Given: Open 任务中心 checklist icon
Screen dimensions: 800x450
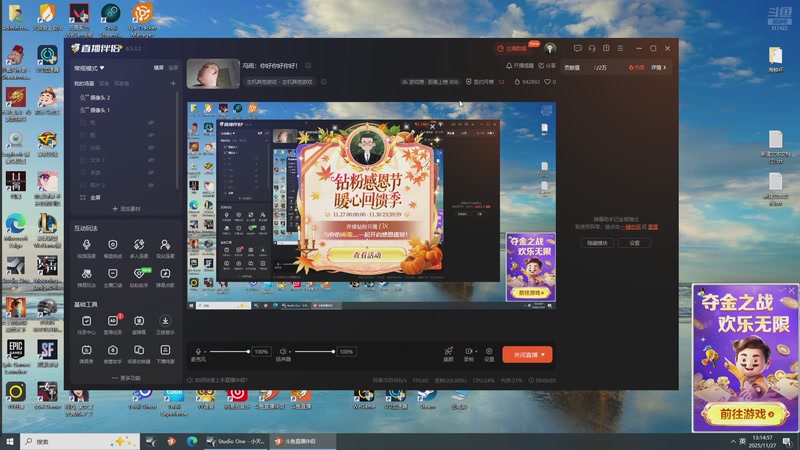Looking at the screenshot, I should 87,321.
